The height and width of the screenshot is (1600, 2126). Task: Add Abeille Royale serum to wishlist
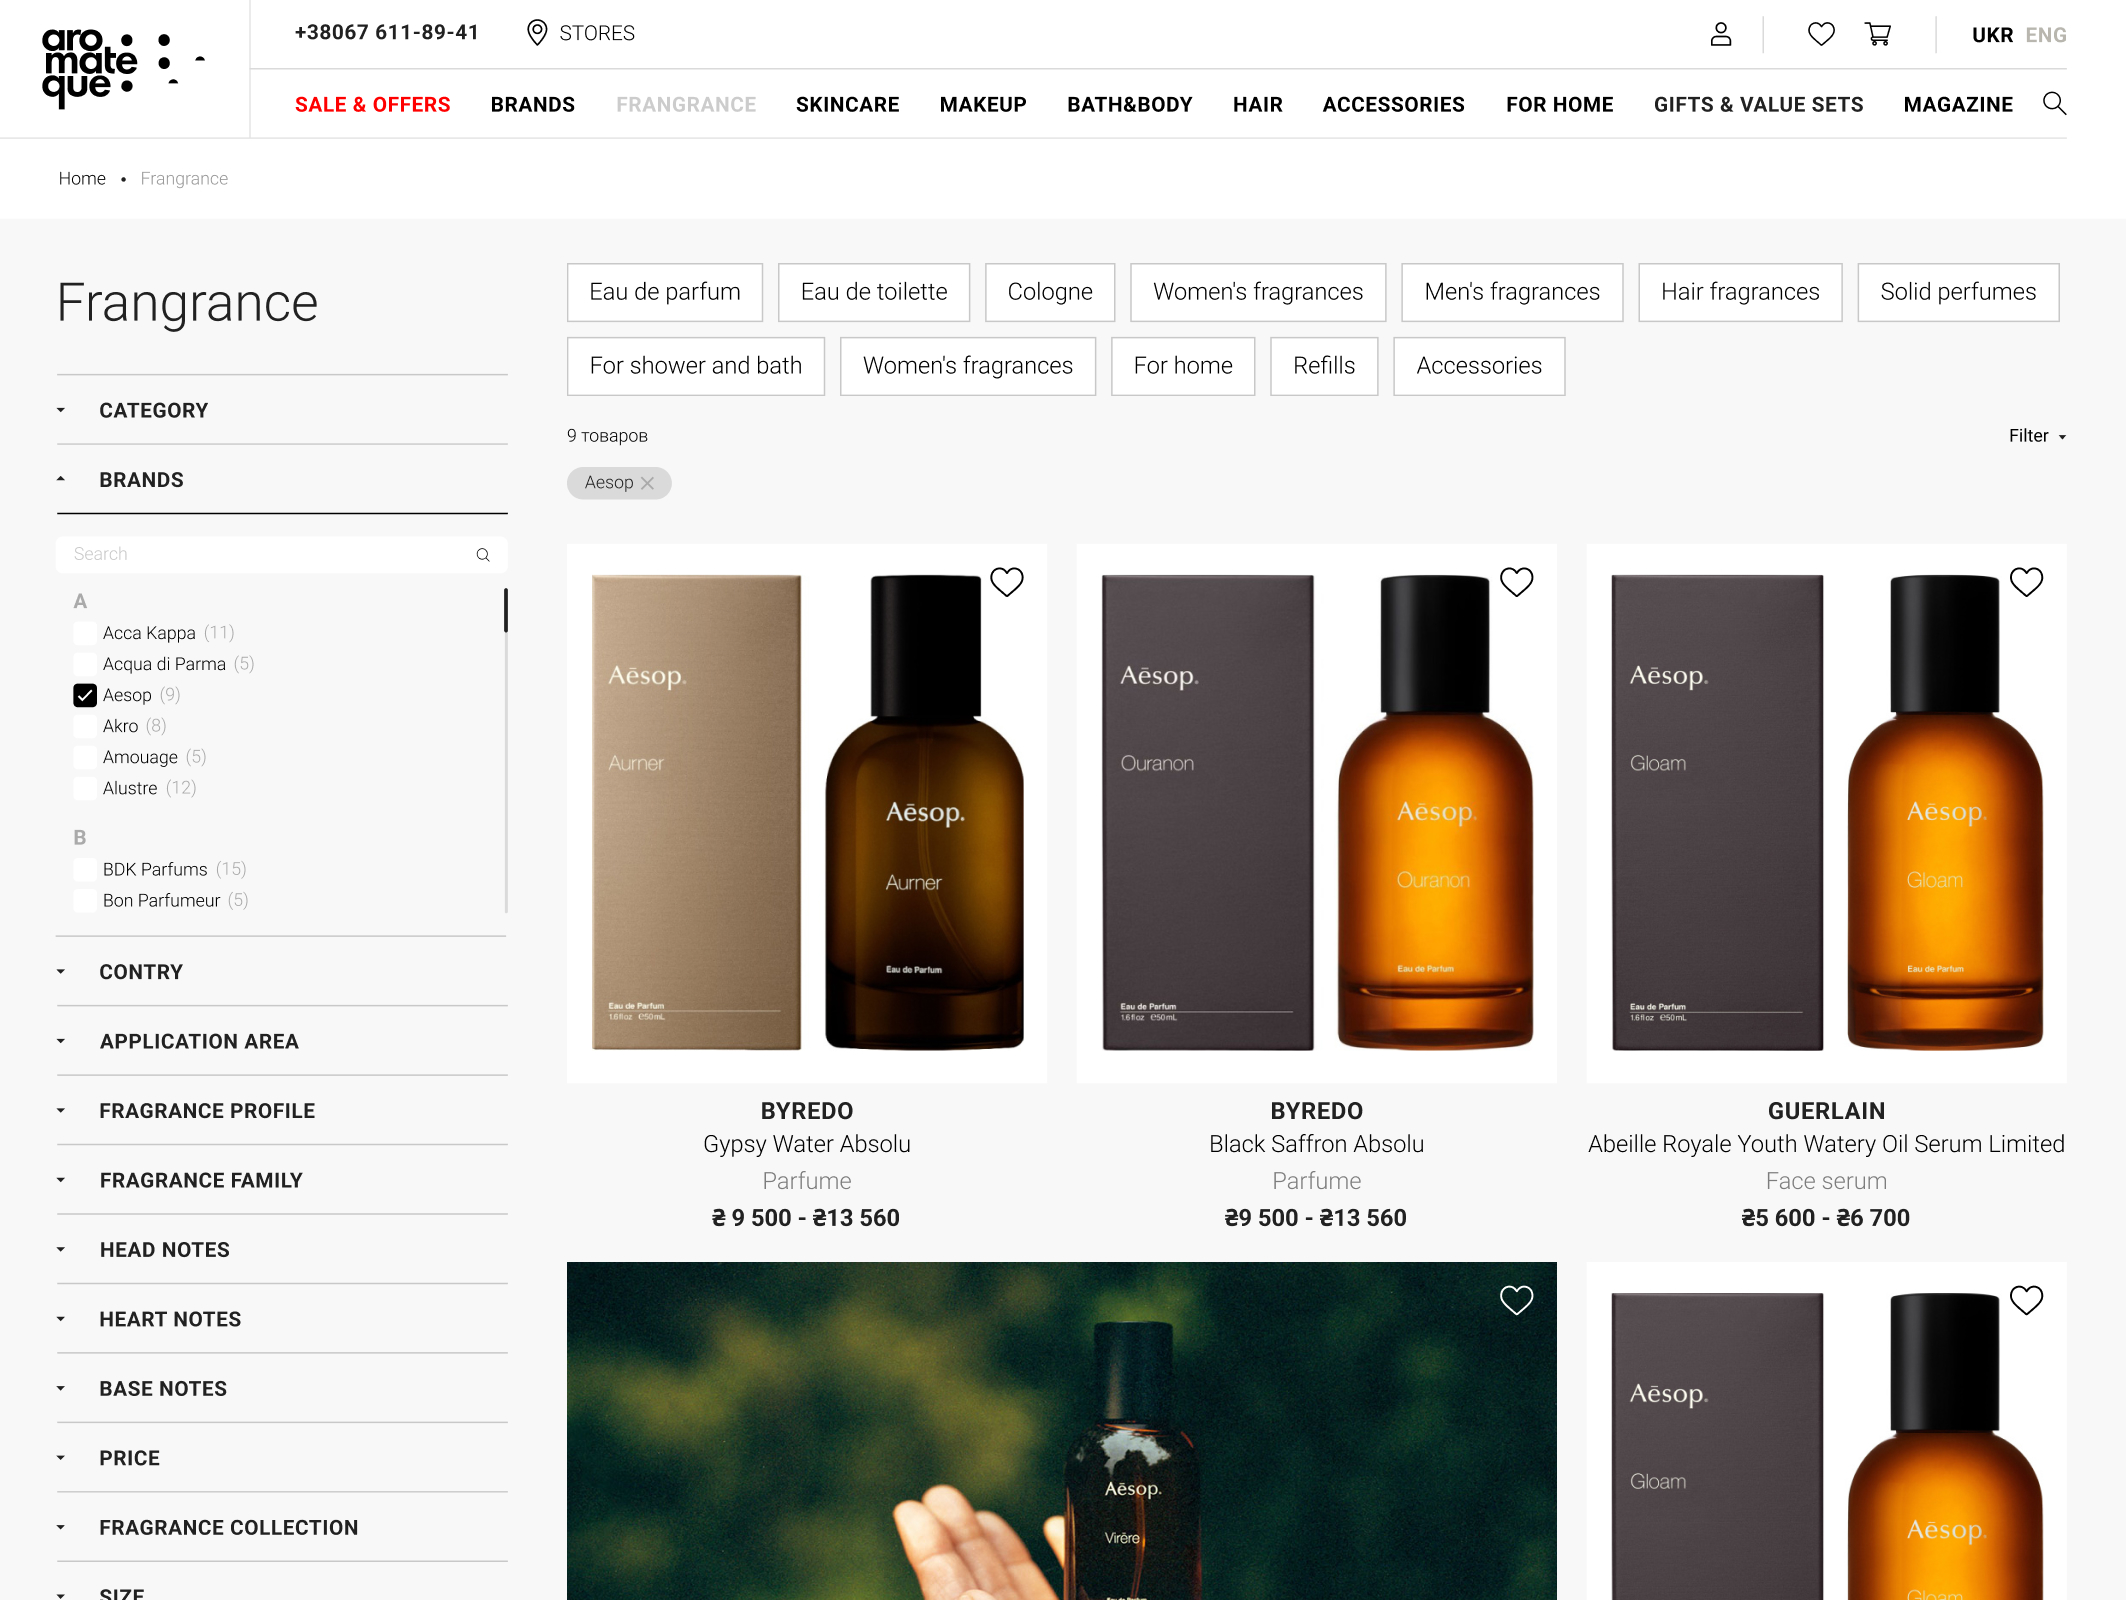click(x=2026, y=581)
